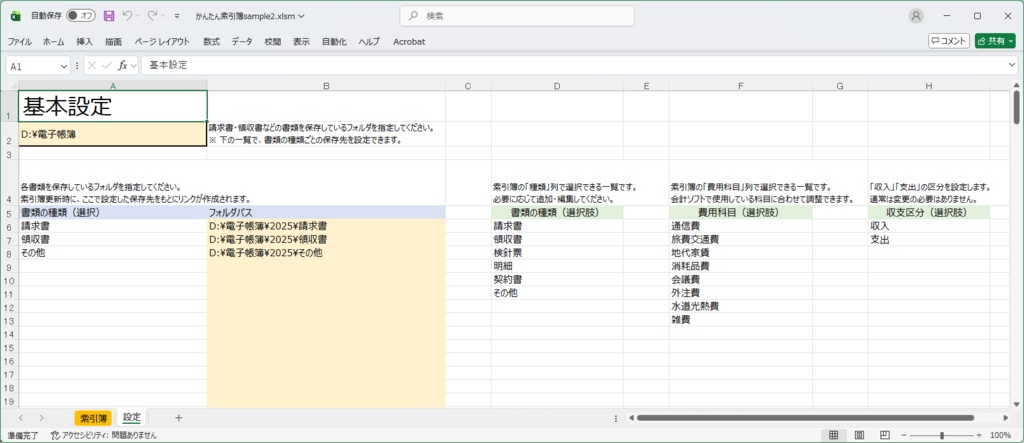Click folder path D:¥電子帳簿¥2025¥領収書
This screenshot has height=443, width=1024.
(326, 239)
